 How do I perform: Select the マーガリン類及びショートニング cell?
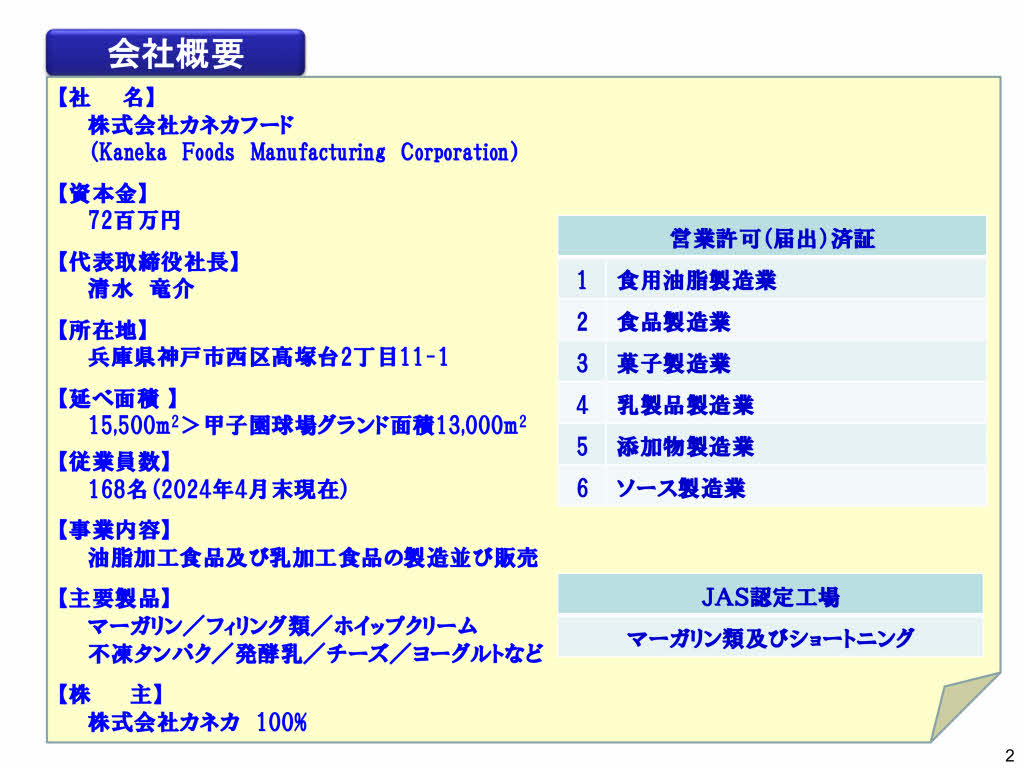point(771,637)
